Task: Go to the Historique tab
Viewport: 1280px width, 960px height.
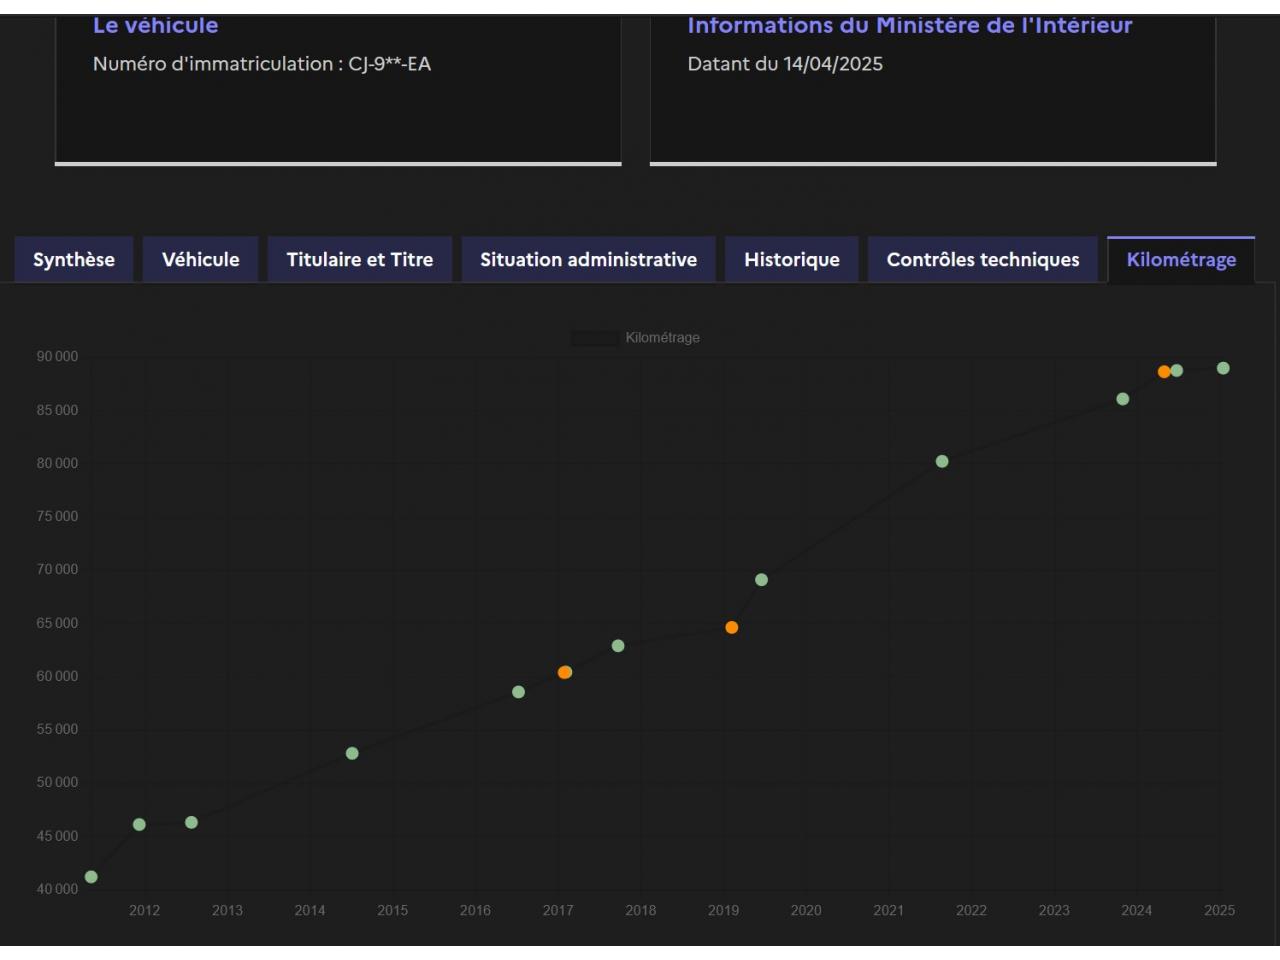Action: (x=791, y=260)
